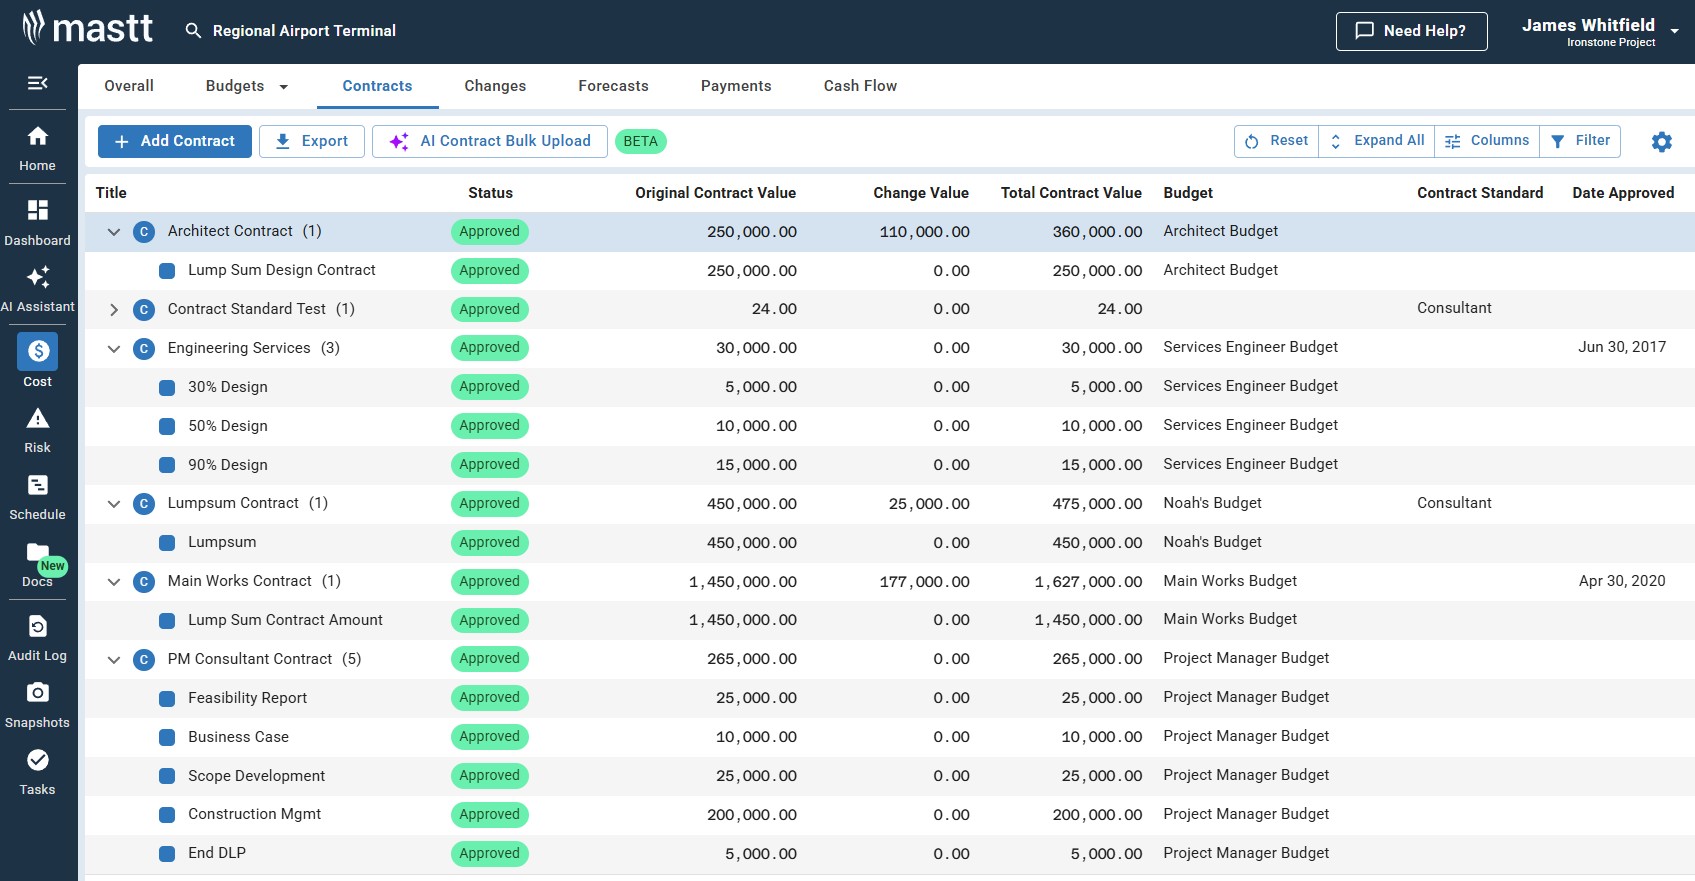This screenshot has width=1695, height=881.
Task: Click the Contract Standard Test C badge icon
Action: tap(144, 310)
